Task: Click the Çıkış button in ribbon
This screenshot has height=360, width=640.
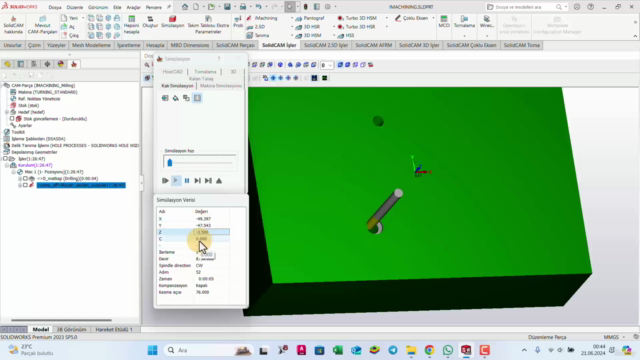Action: [x=70, y=36]
